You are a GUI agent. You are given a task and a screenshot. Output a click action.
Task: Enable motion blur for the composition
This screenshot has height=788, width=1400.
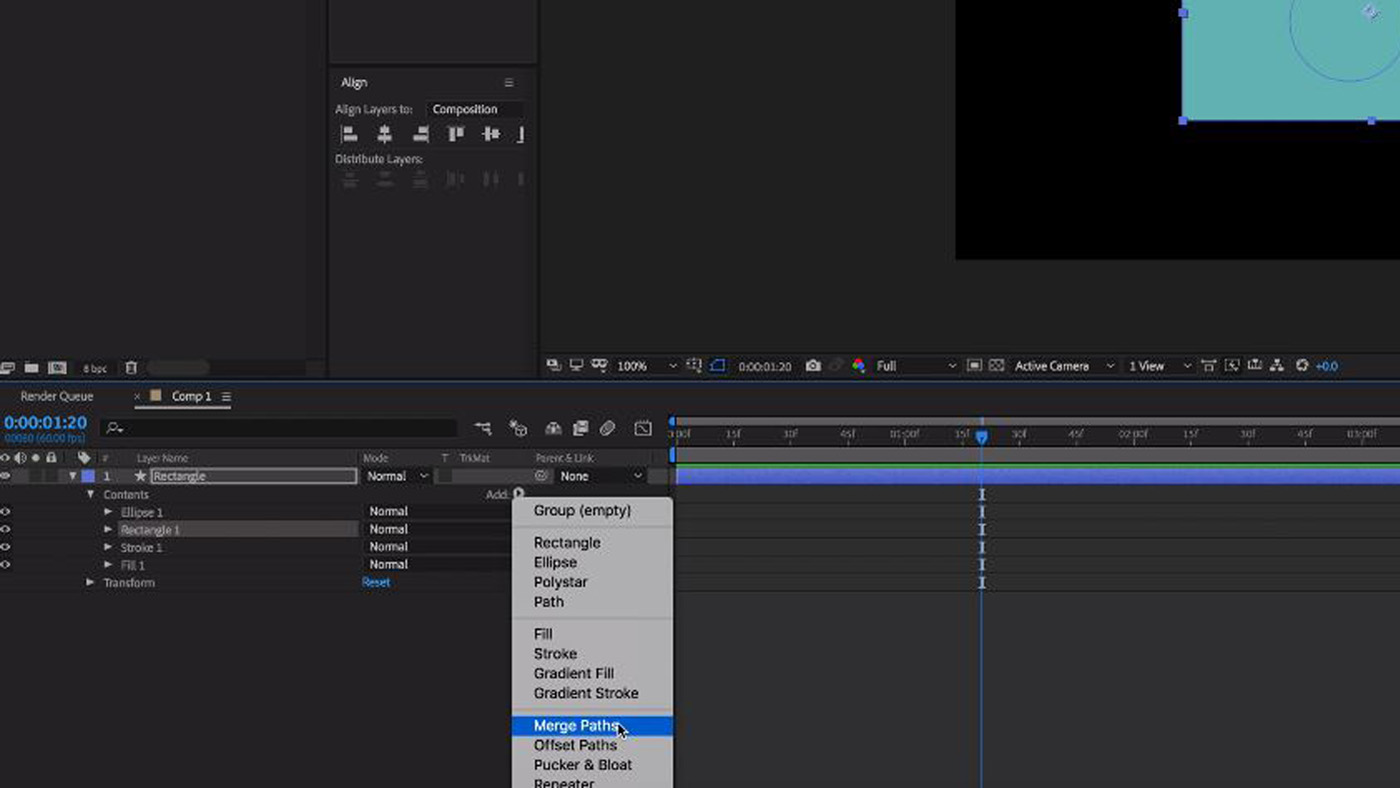coord(608,428)
